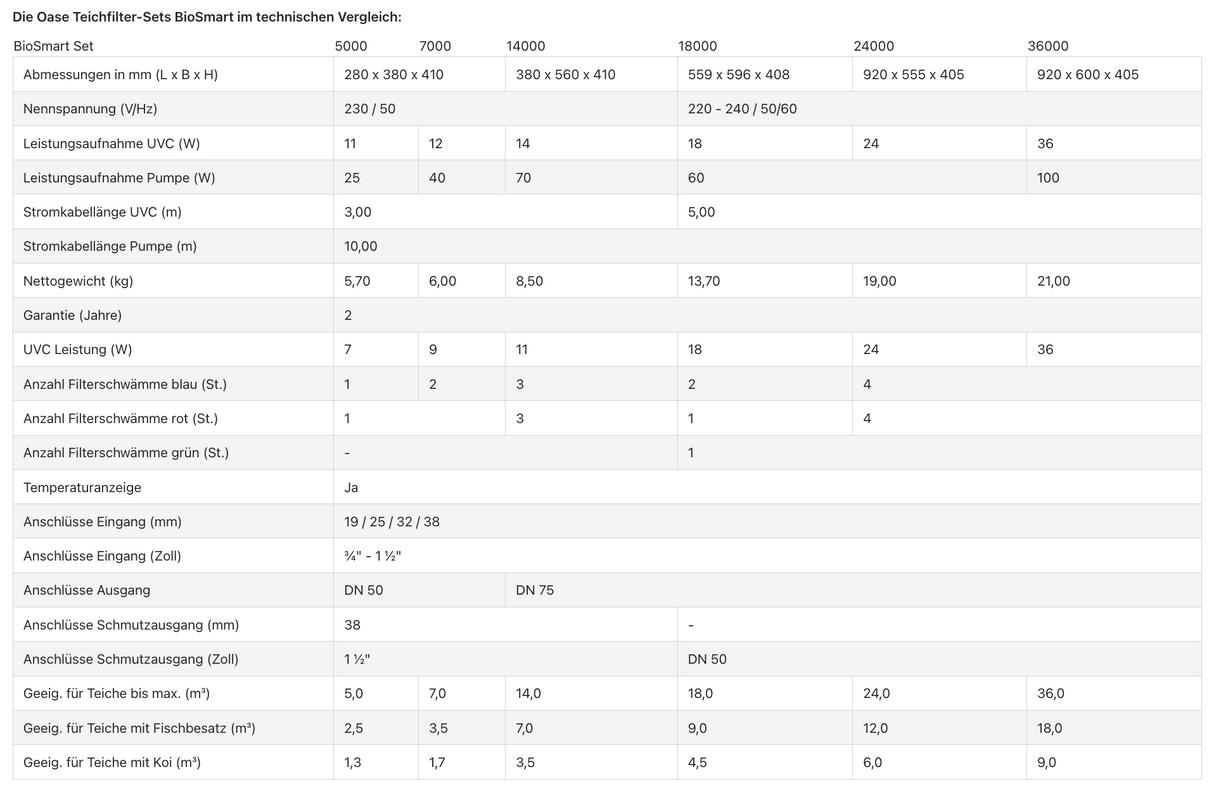Screen dimensions: 1214x793
Task: Click the 5000 column header
Action: point(350,46)
